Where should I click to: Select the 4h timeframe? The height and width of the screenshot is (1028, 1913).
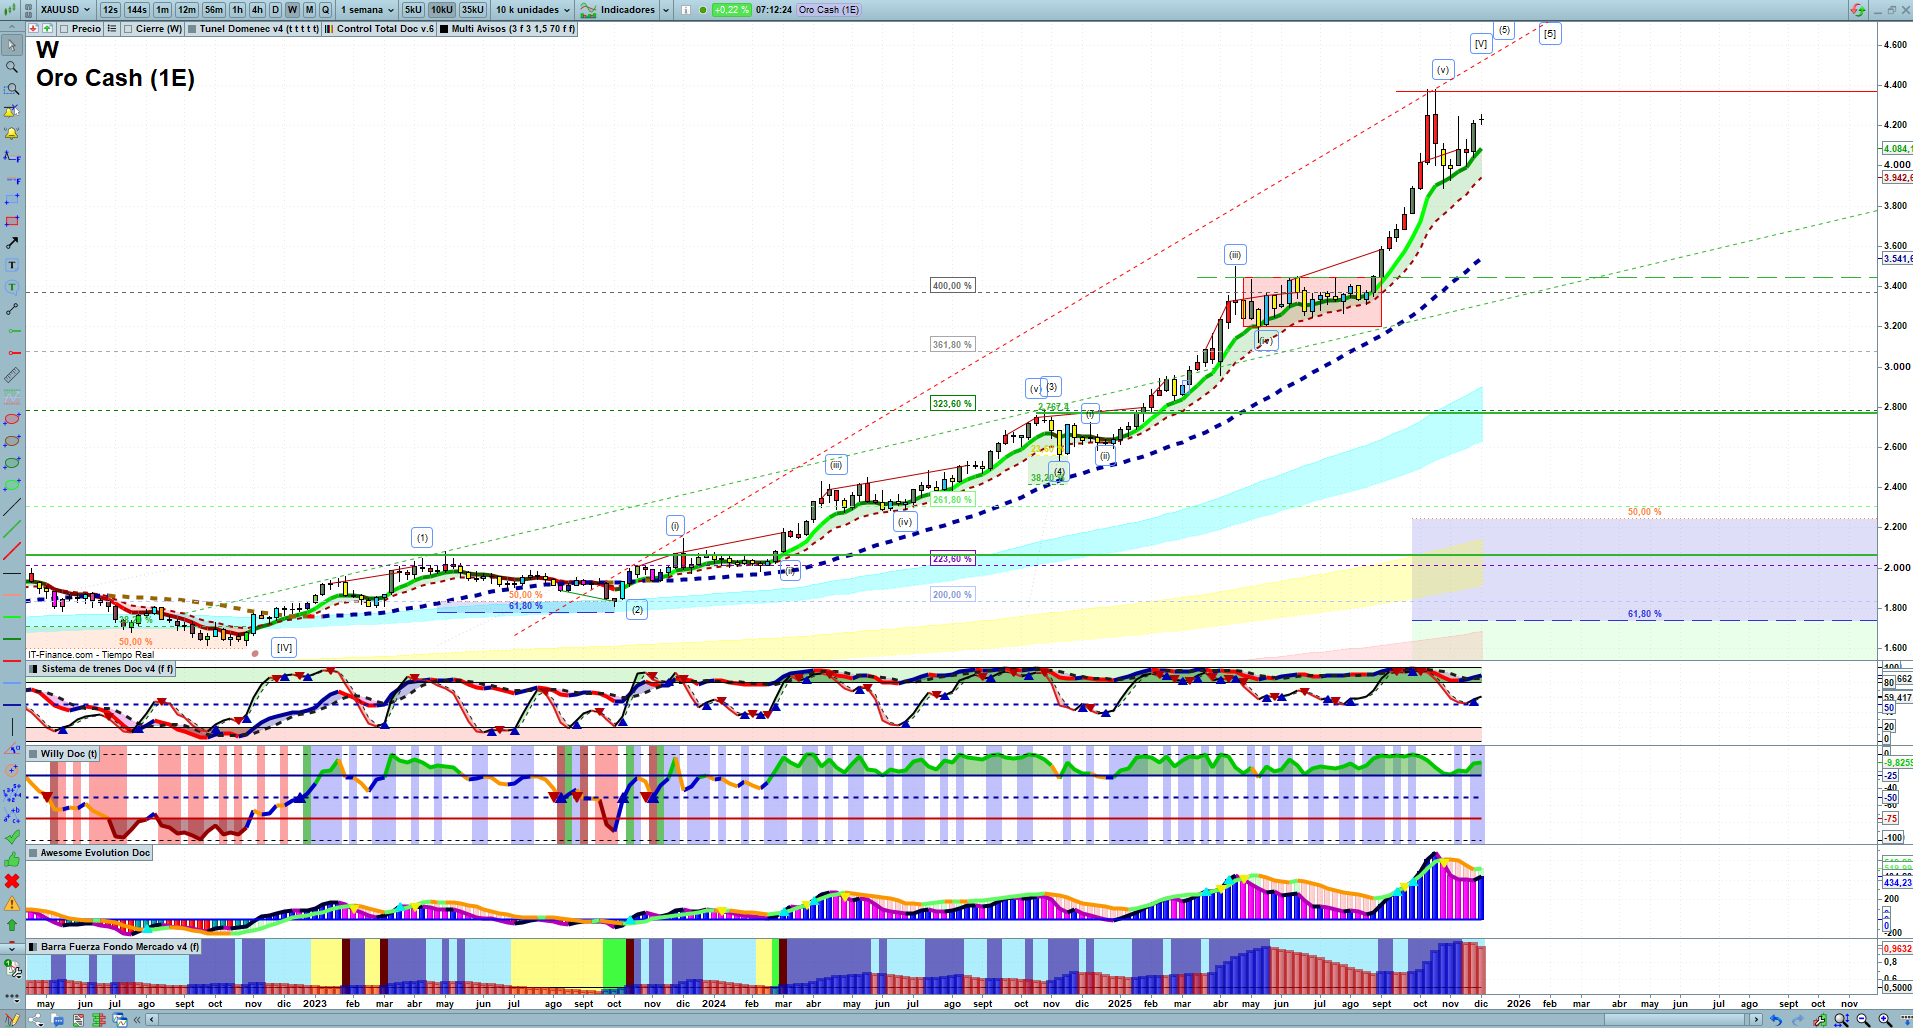[x=257, y=10]
